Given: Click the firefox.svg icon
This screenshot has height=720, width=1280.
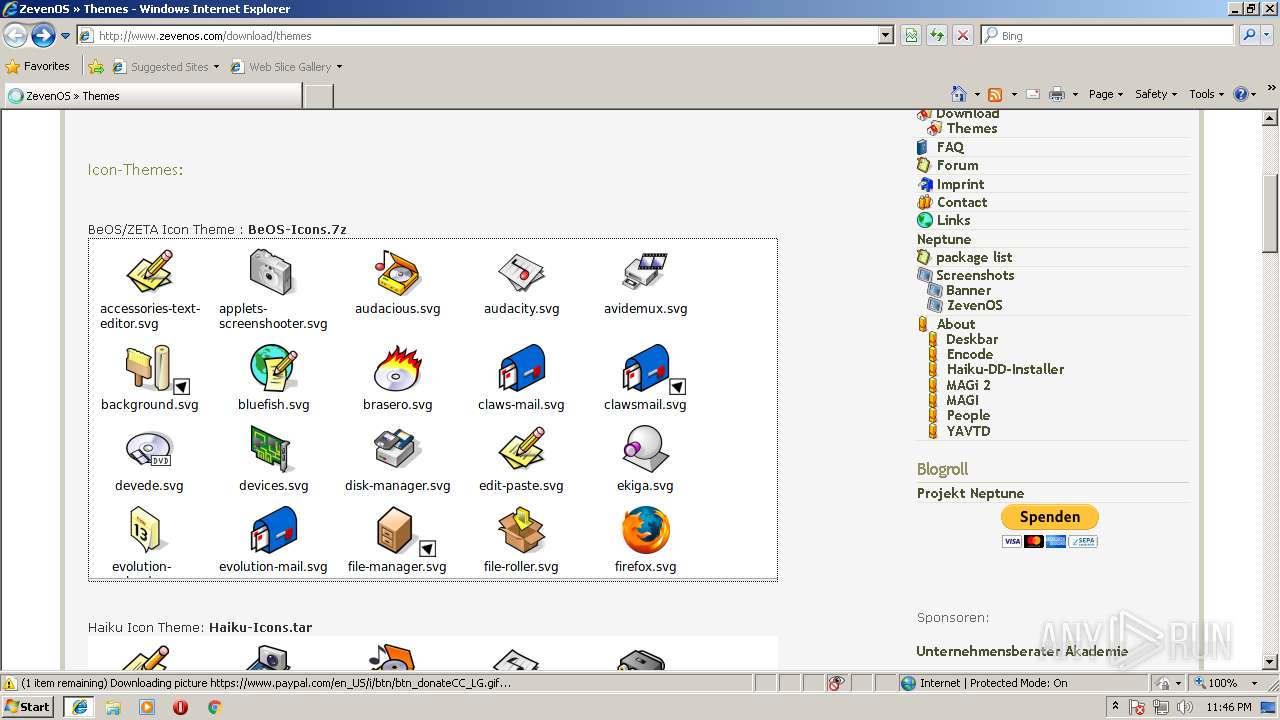Looking at the screenshot, I should pos(645,531).
